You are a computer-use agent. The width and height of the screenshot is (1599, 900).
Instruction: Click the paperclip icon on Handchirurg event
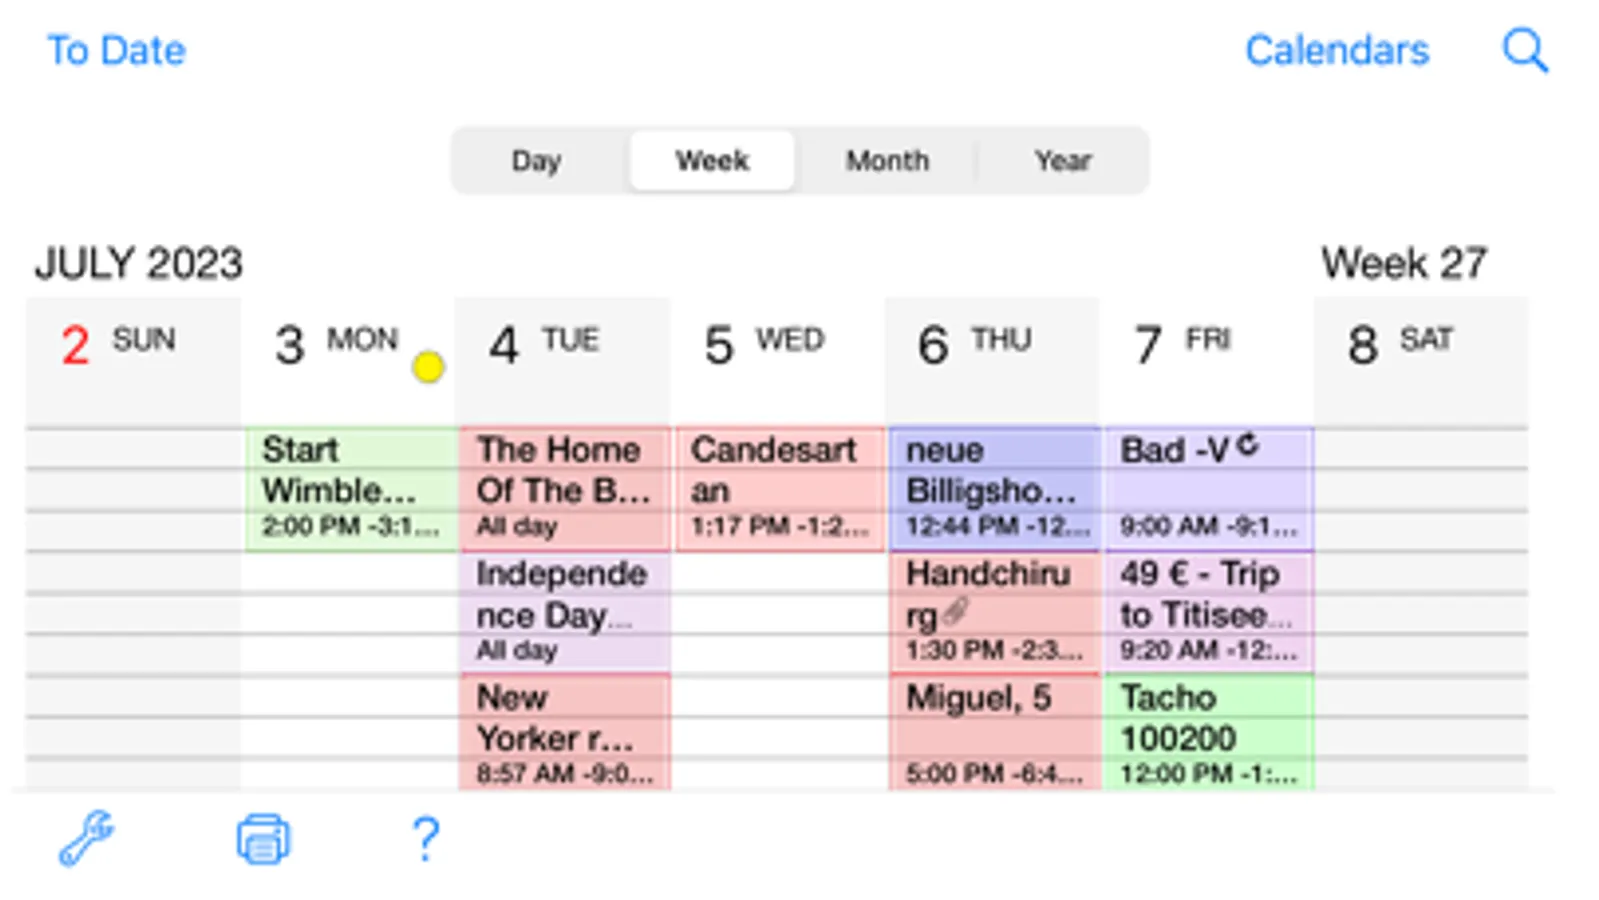pos(956,610)
